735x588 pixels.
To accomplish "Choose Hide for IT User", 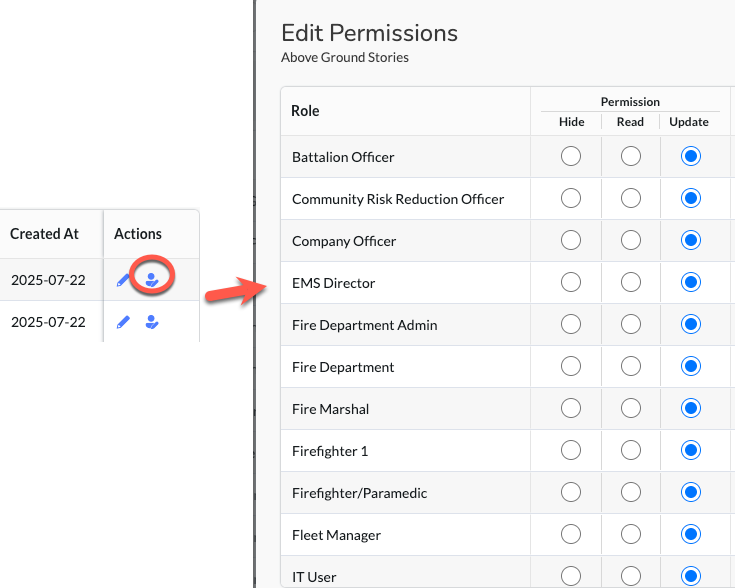I will click(570, 576).
